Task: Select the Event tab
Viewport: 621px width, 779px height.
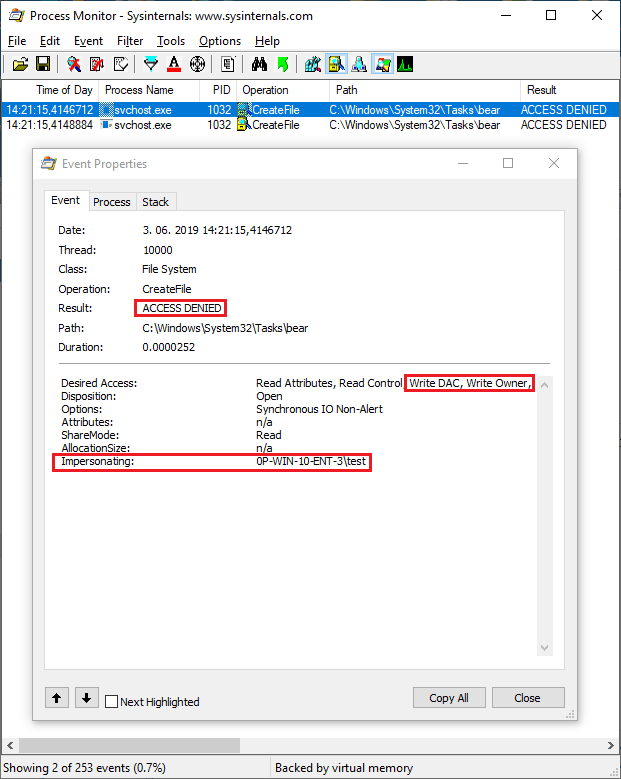Action: [x=66, y=200]
